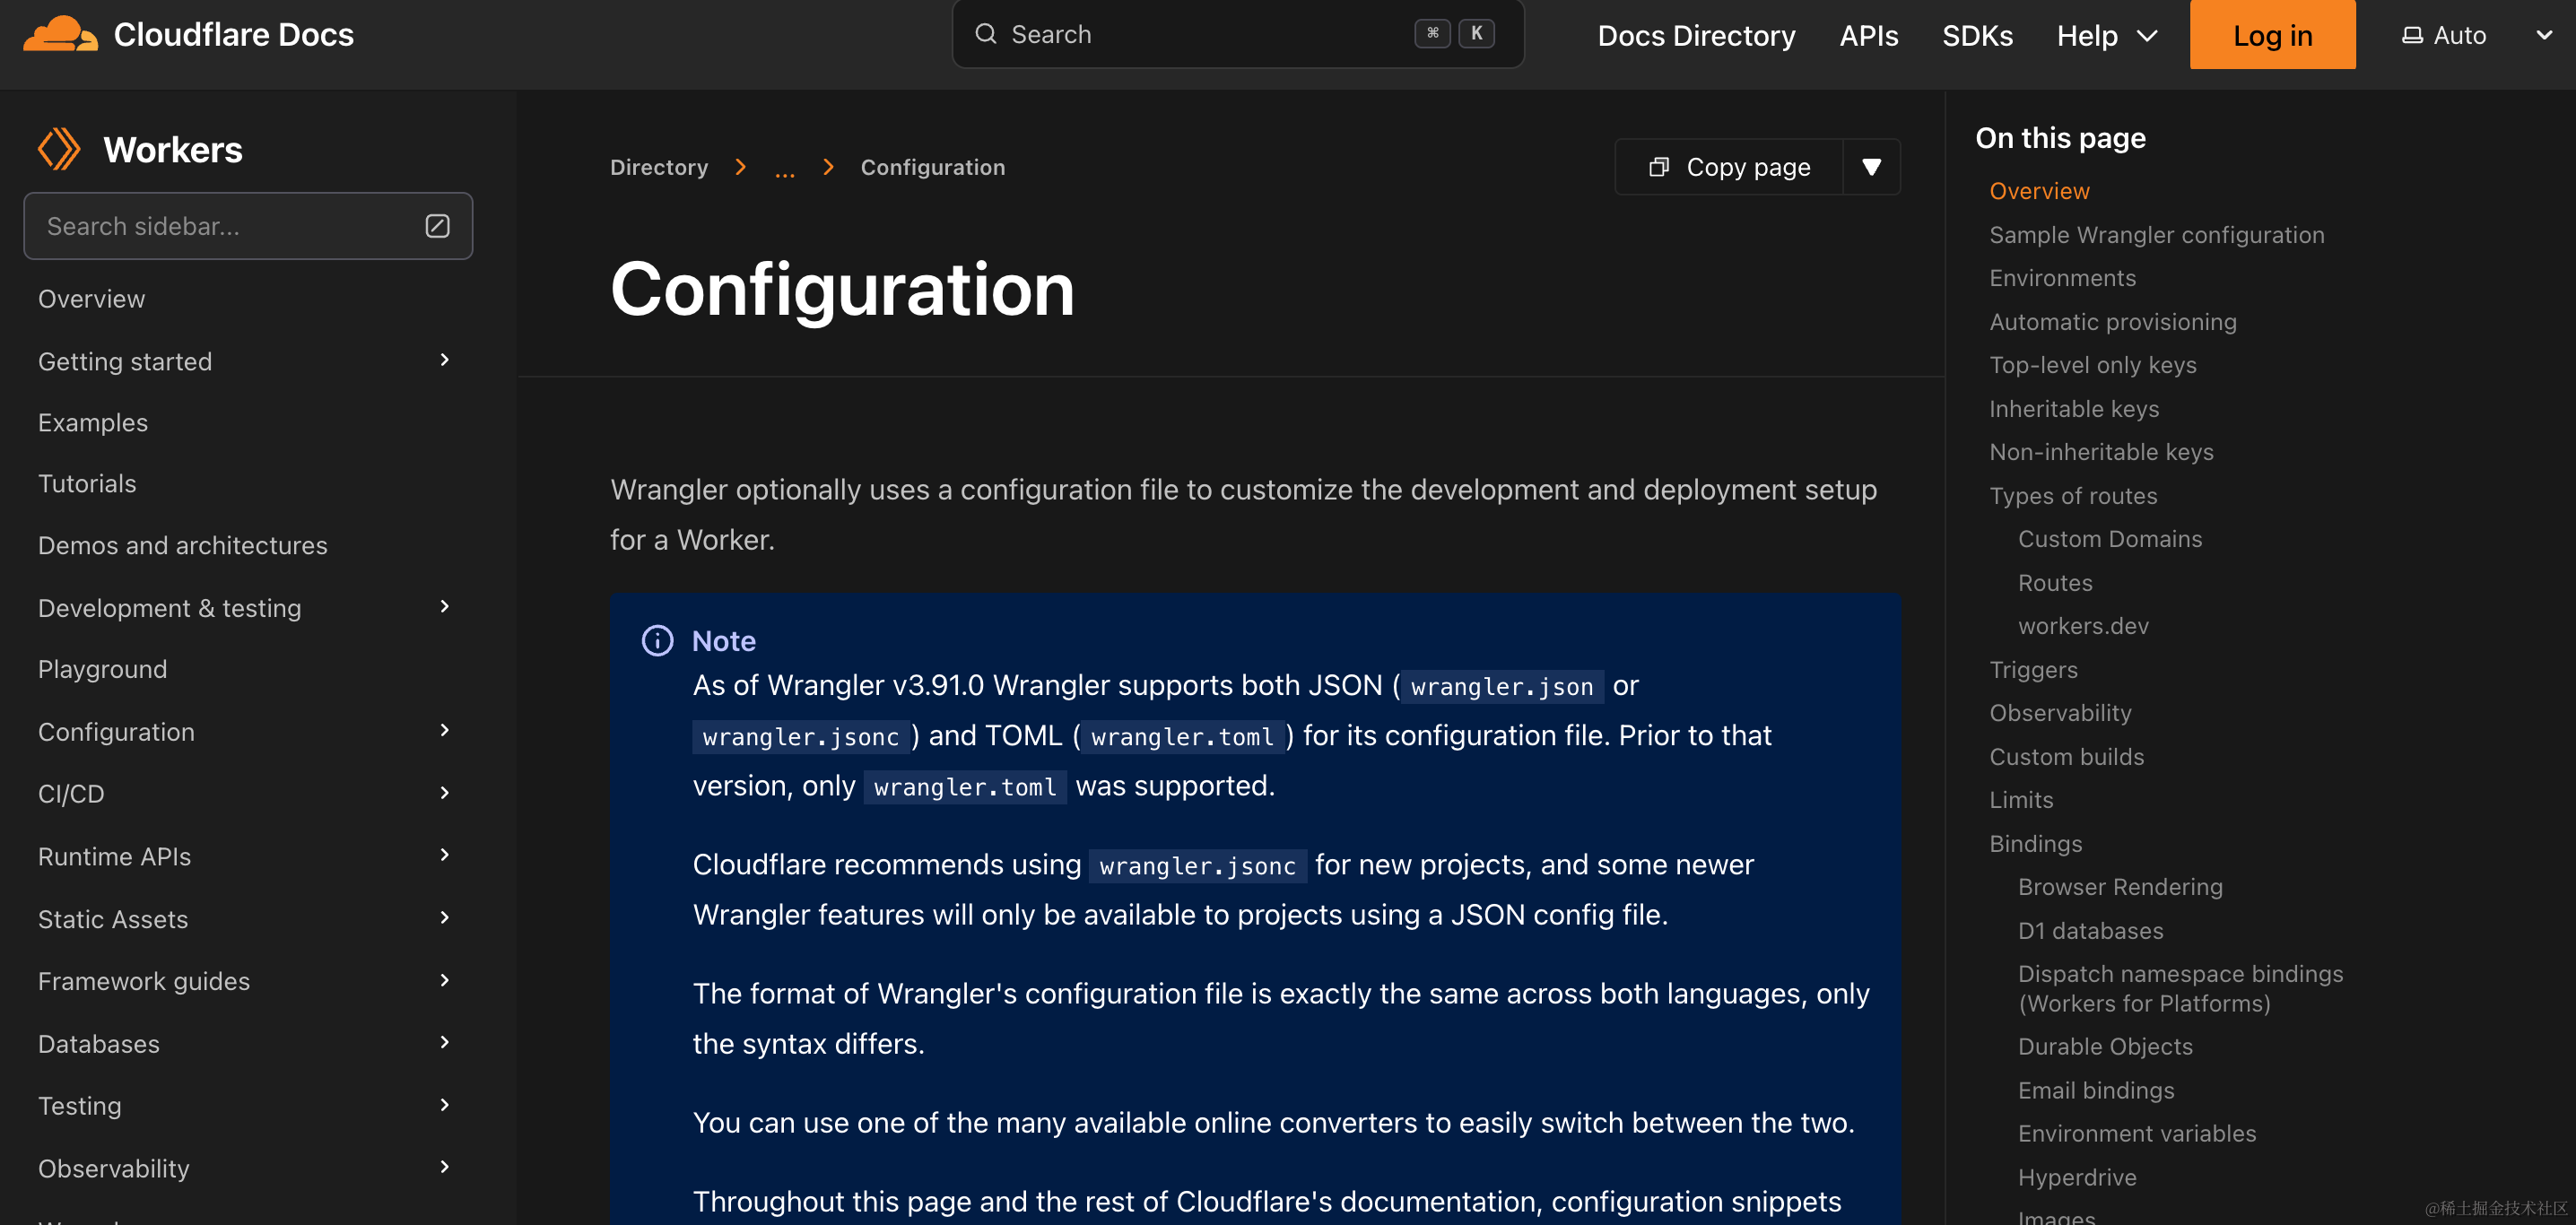Viewport: 2576px width, 1225px height.
Task: Click the search magnifier icon
Action: pos(986,34)
